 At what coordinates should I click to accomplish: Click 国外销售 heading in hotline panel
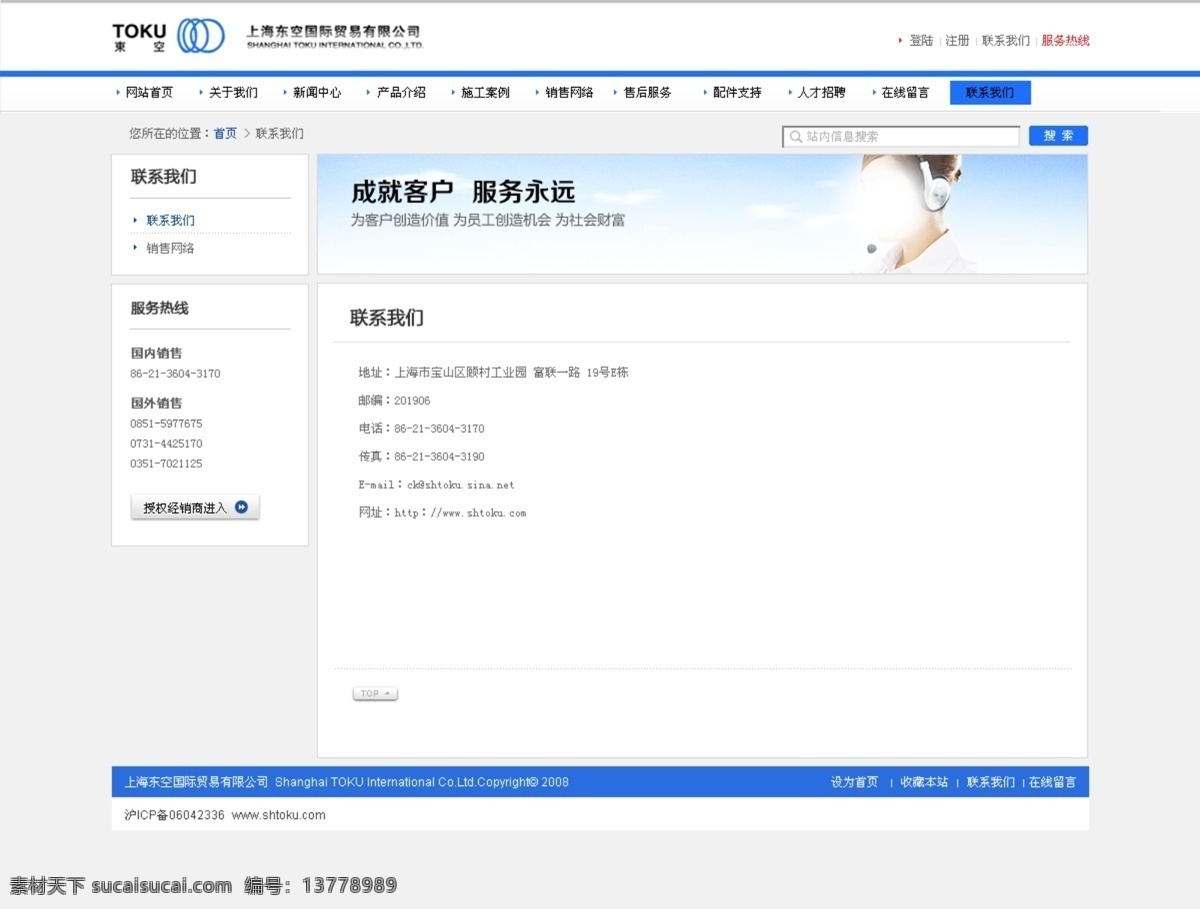156,403
